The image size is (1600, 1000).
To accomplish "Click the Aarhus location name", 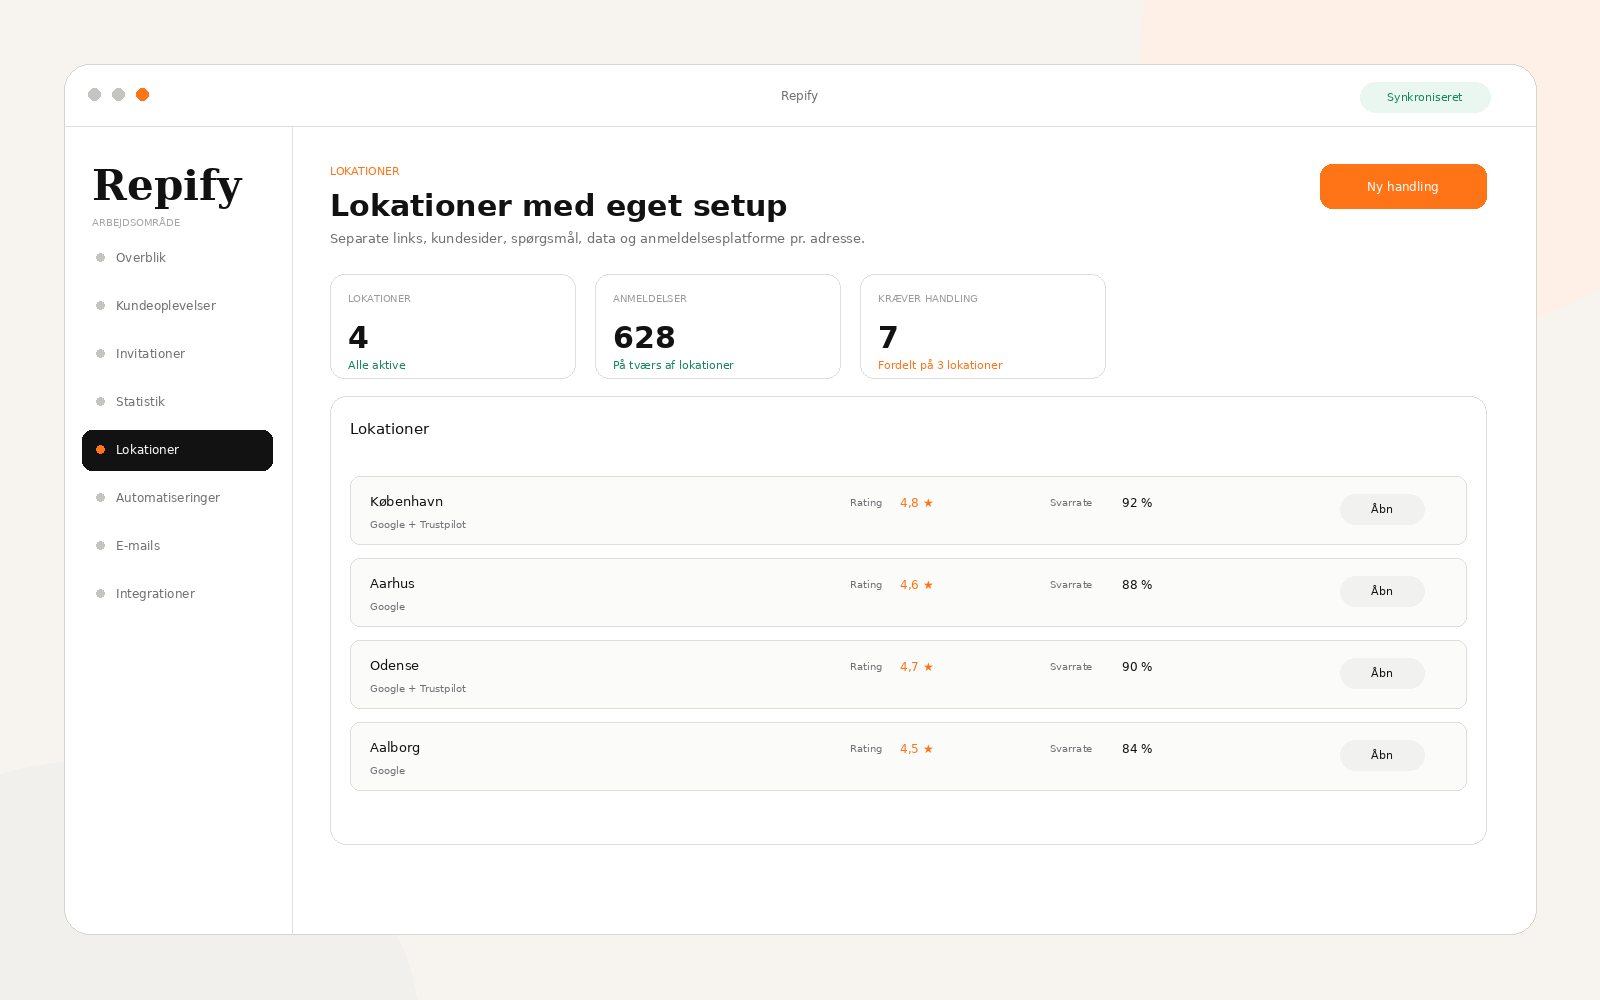I will coord(392,584).
